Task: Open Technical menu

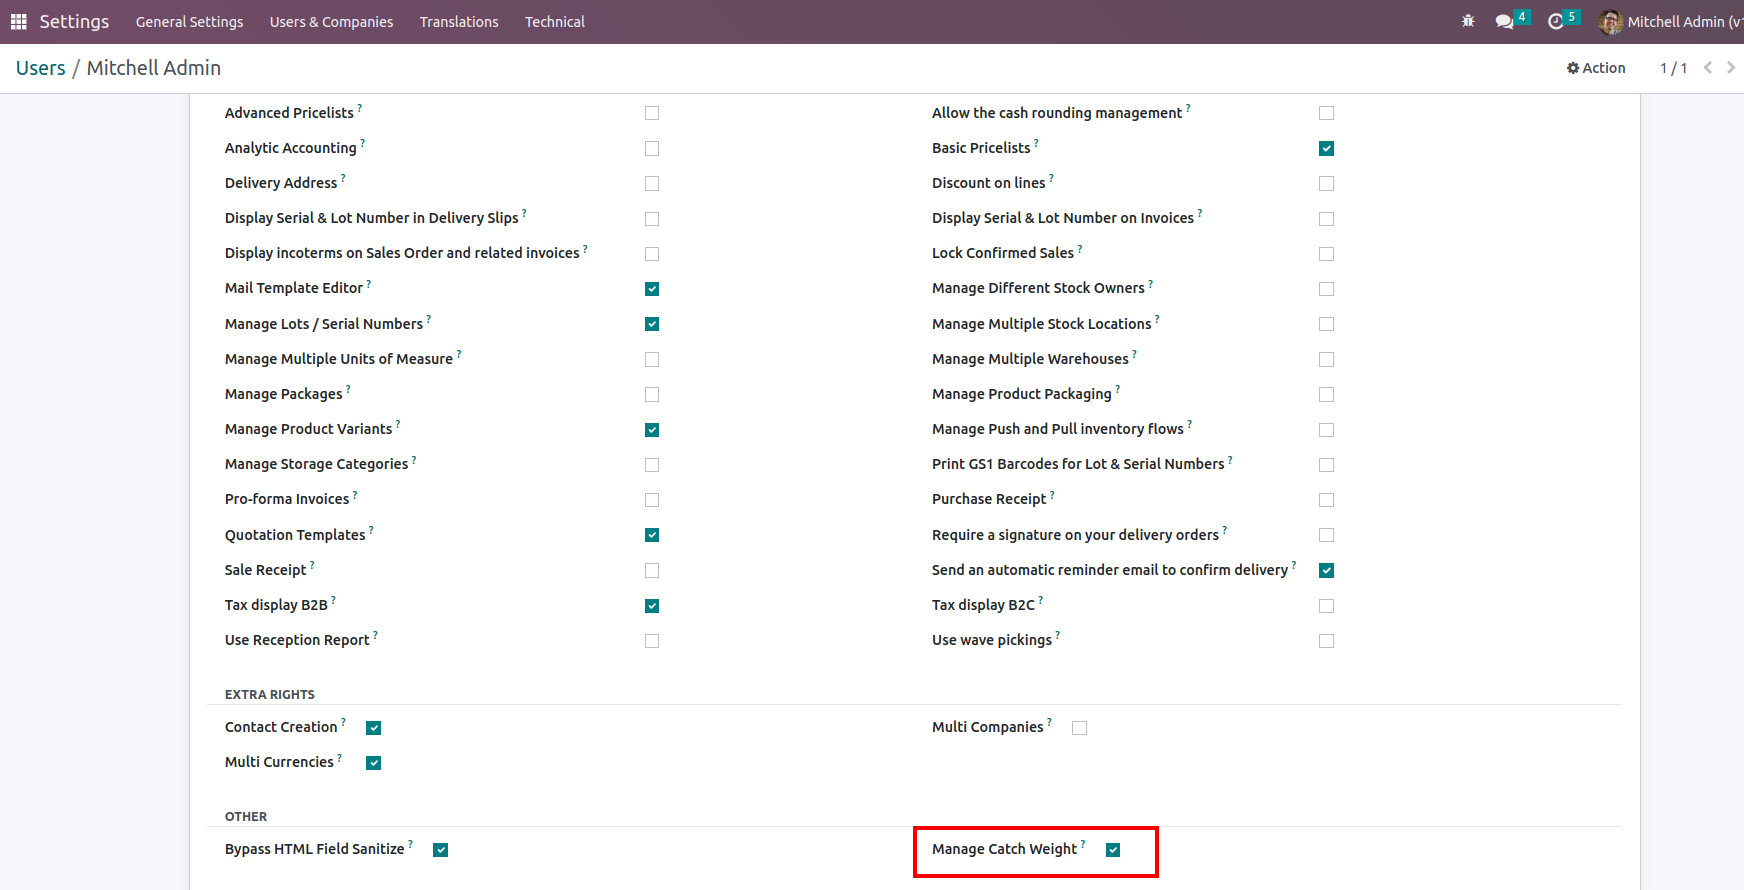Action: pos(555,22)
